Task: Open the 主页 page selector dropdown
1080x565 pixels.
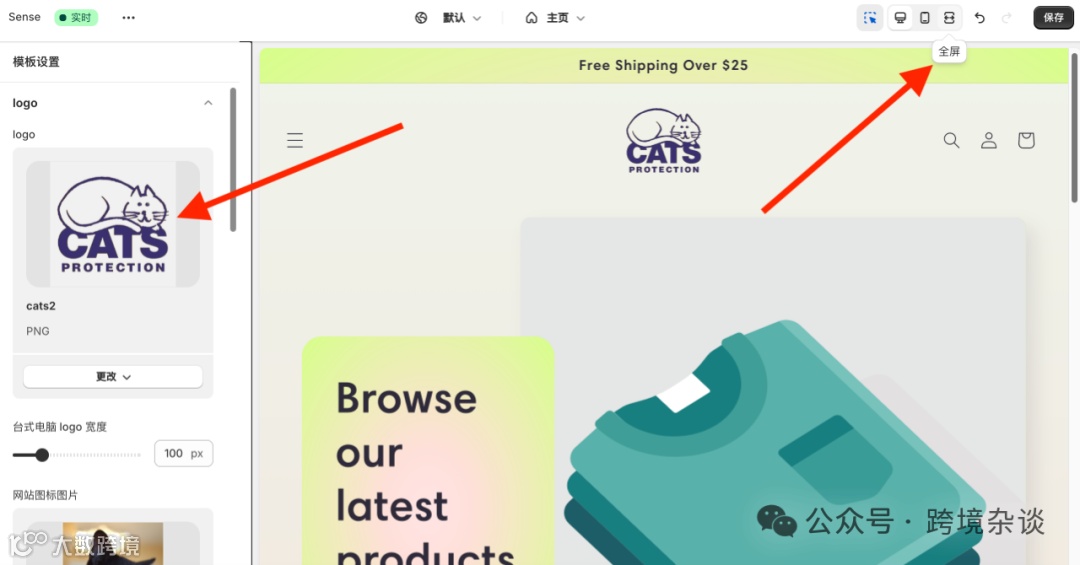Action: [x=555, y=18]
